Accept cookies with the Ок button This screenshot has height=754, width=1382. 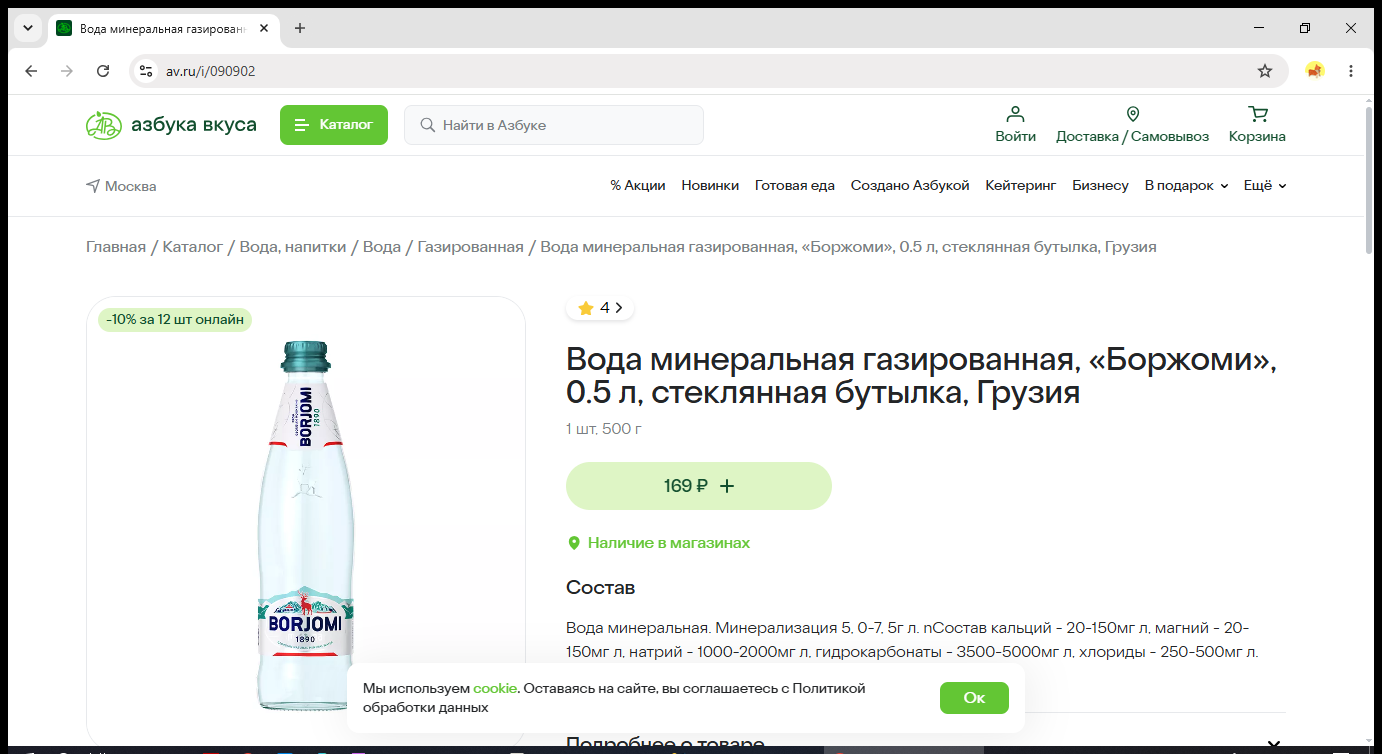[974, 698]
